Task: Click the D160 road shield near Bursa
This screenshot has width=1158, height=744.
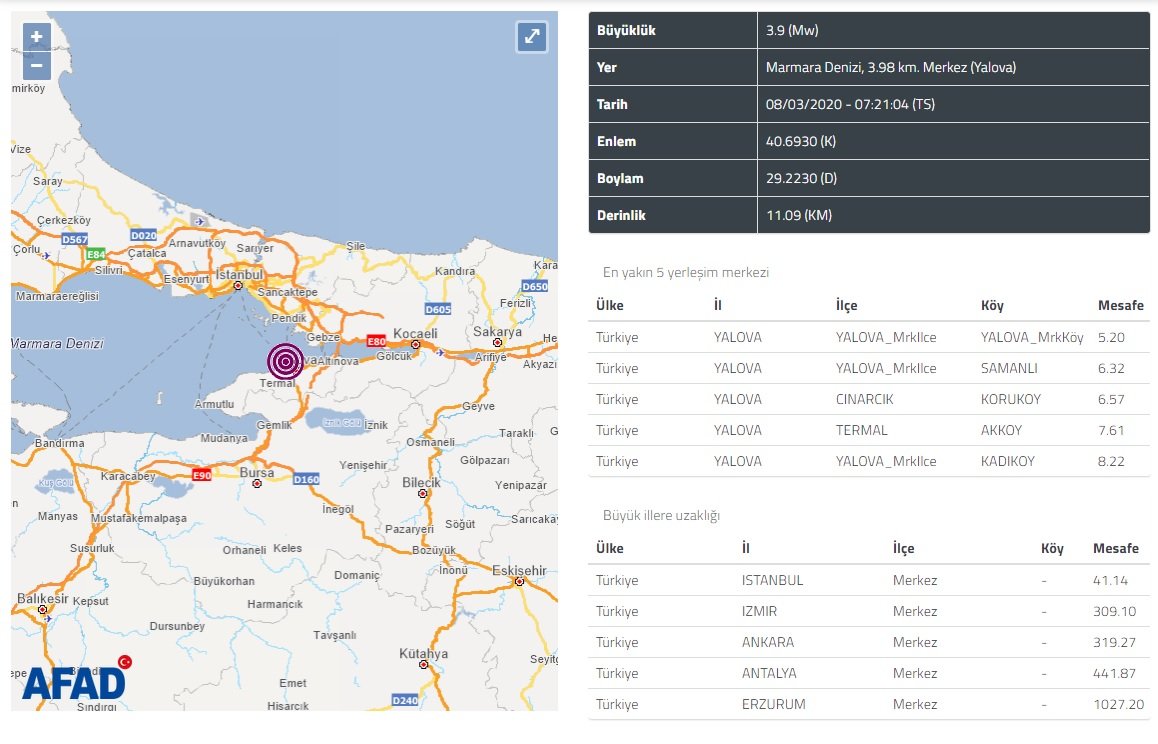Action: click(306, 480)
